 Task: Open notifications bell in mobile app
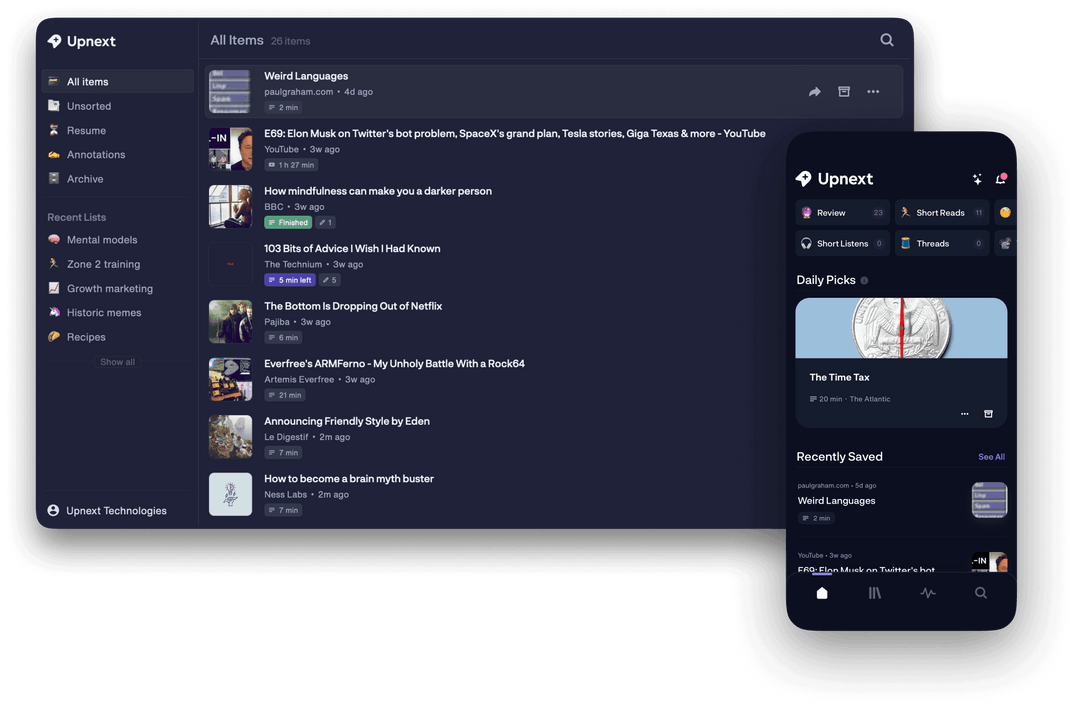coord(1000,179)
